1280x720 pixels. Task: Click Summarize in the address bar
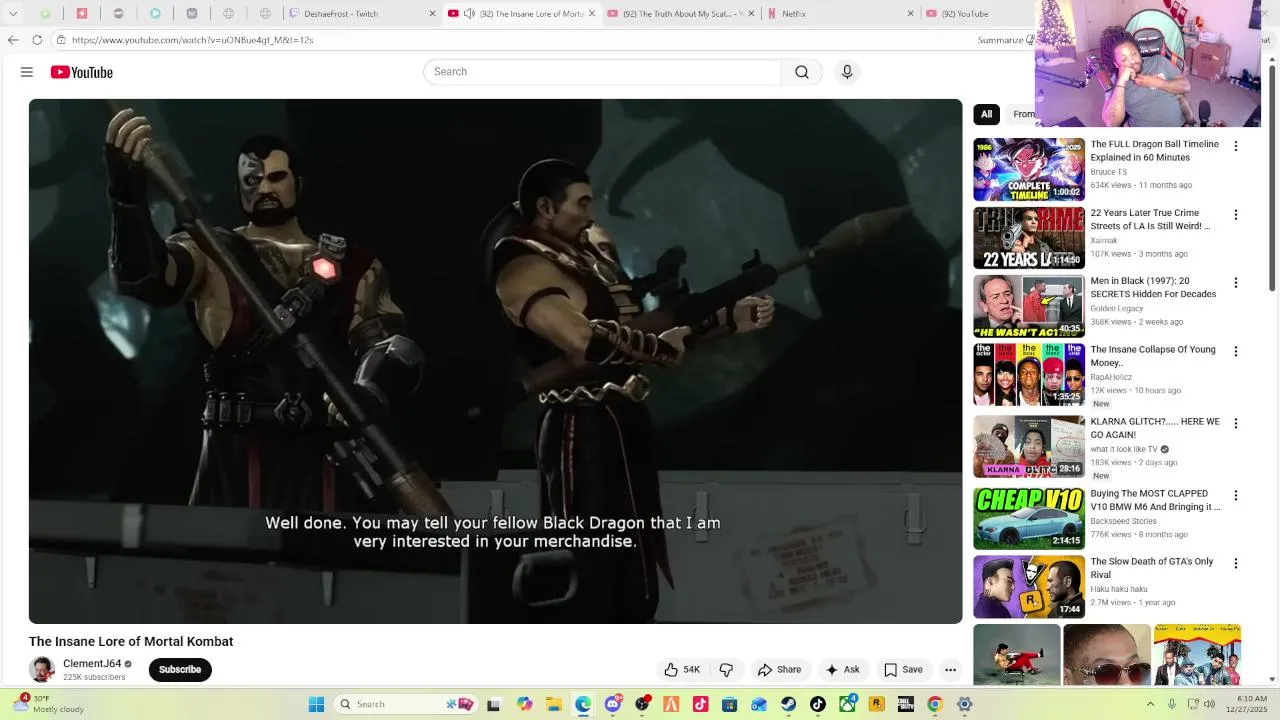1002,40
